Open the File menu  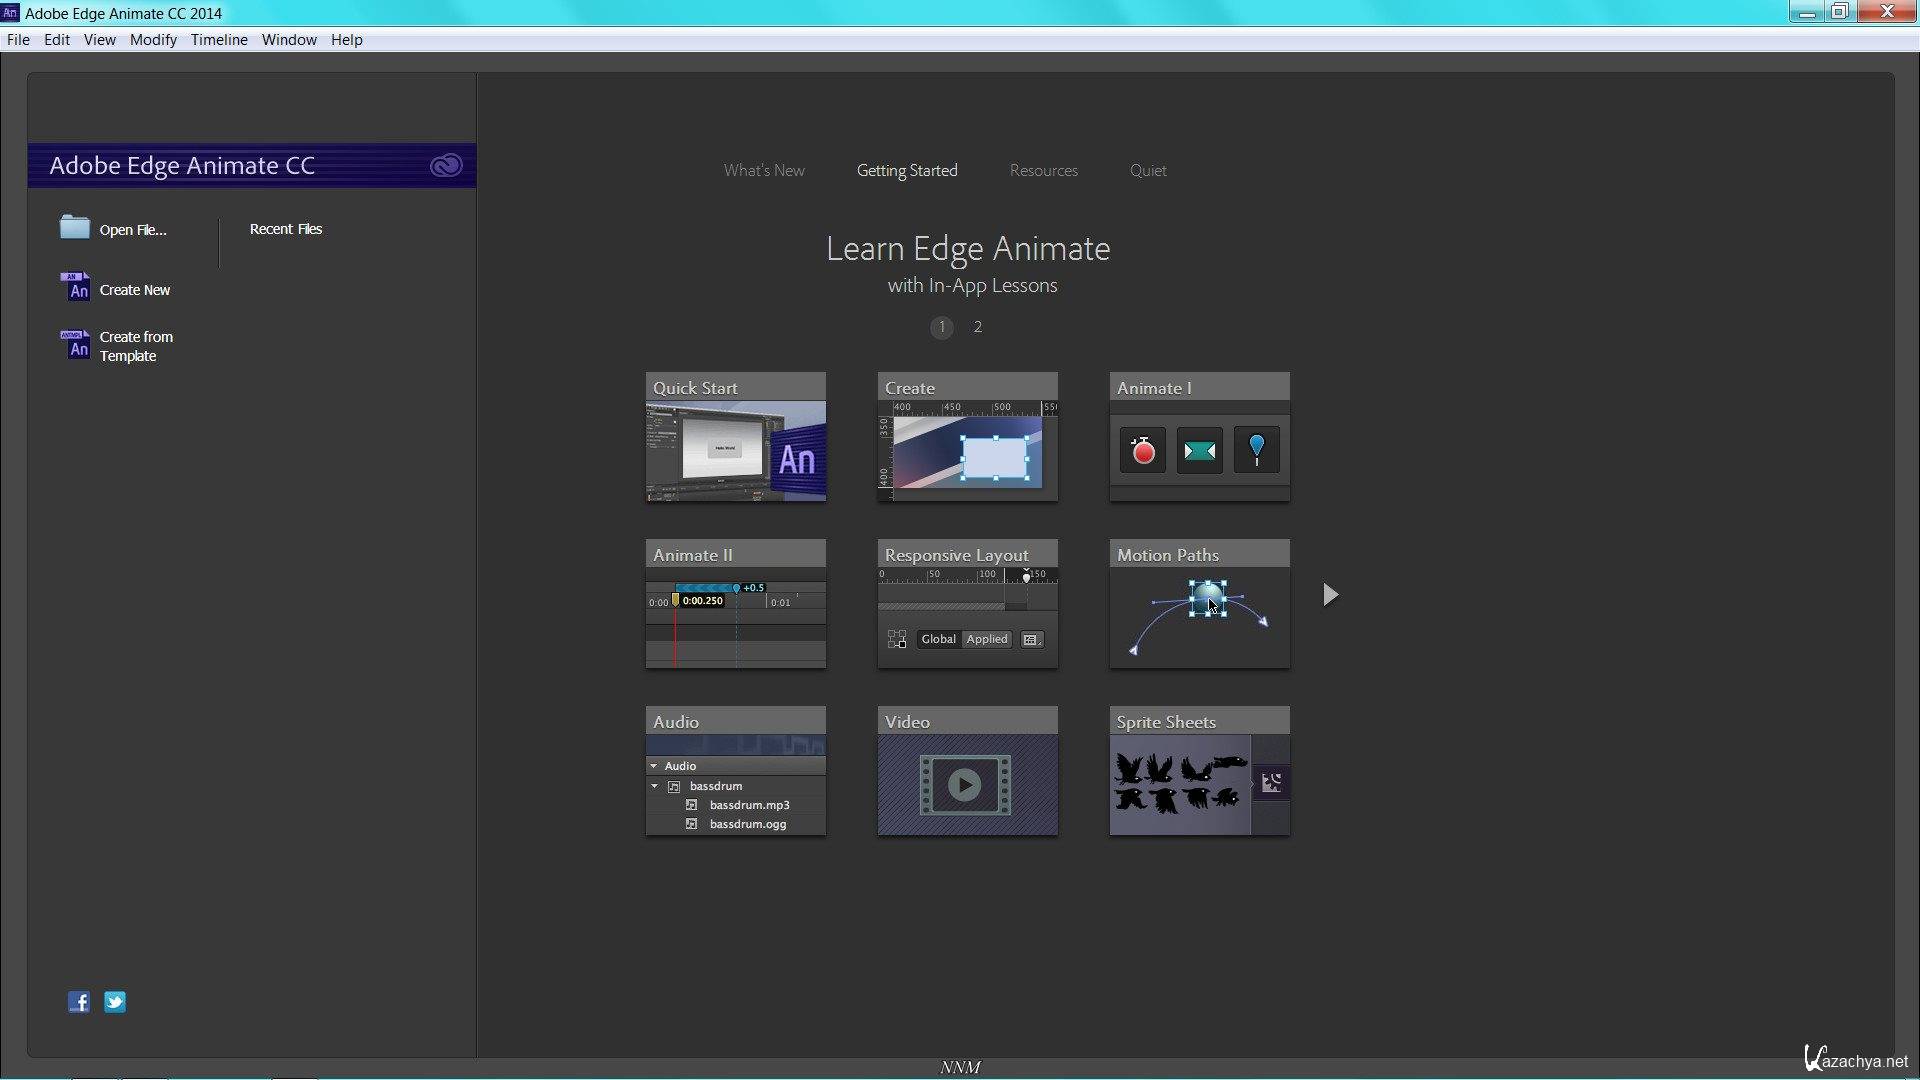point(18,40)
